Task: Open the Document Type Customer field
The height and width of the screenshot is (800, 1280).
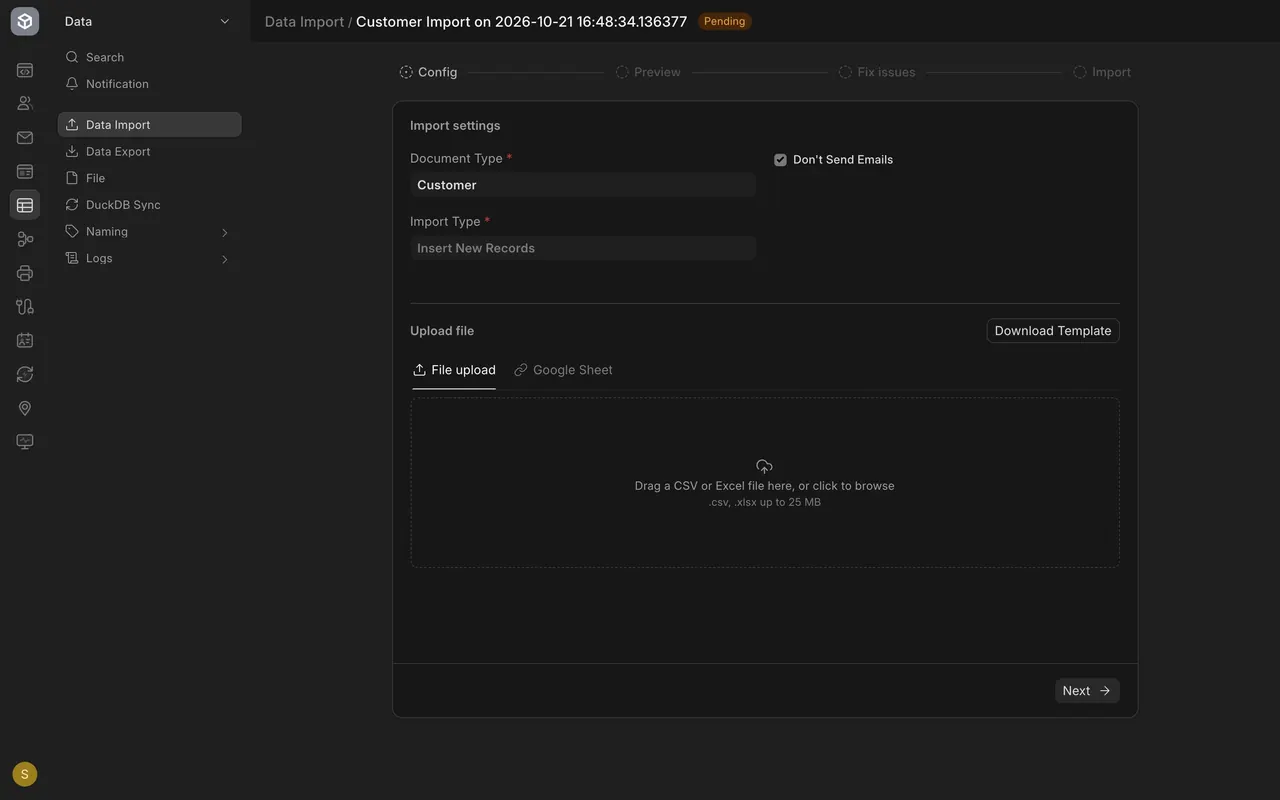Action: [583, 185]
